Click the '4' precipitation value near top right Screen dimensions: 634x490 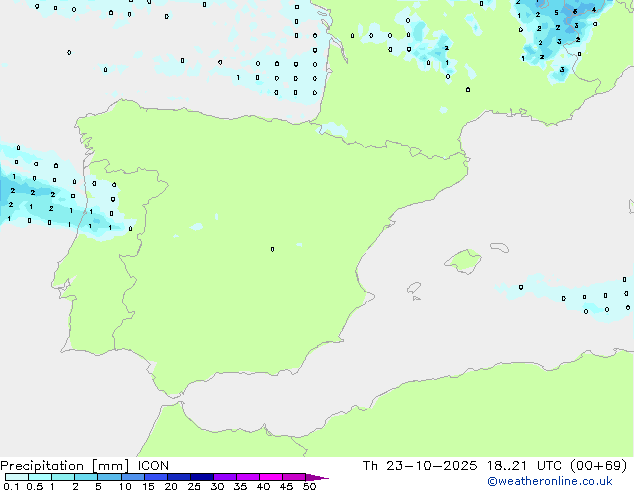594,10
